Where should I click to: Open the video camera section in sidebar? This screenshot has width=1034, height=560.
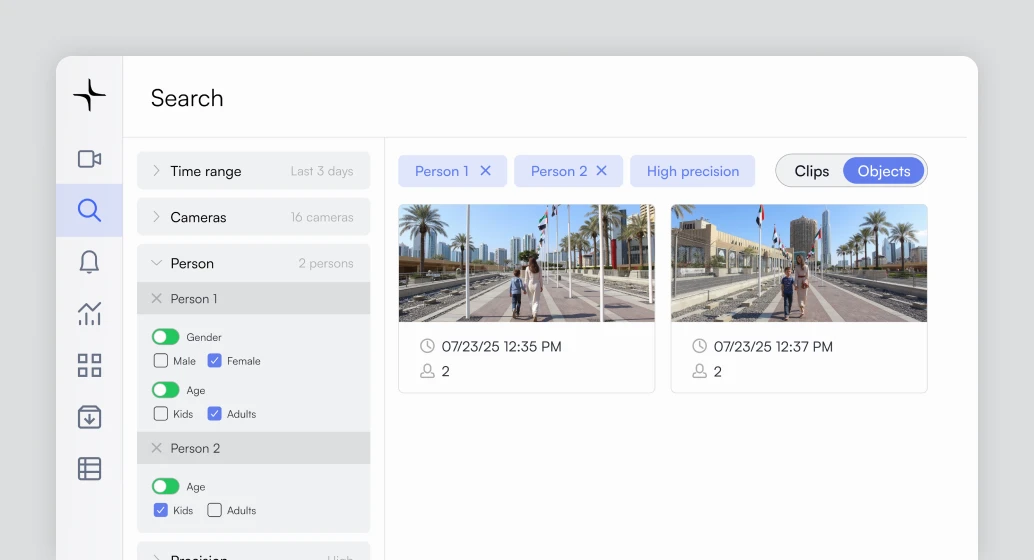89,159
